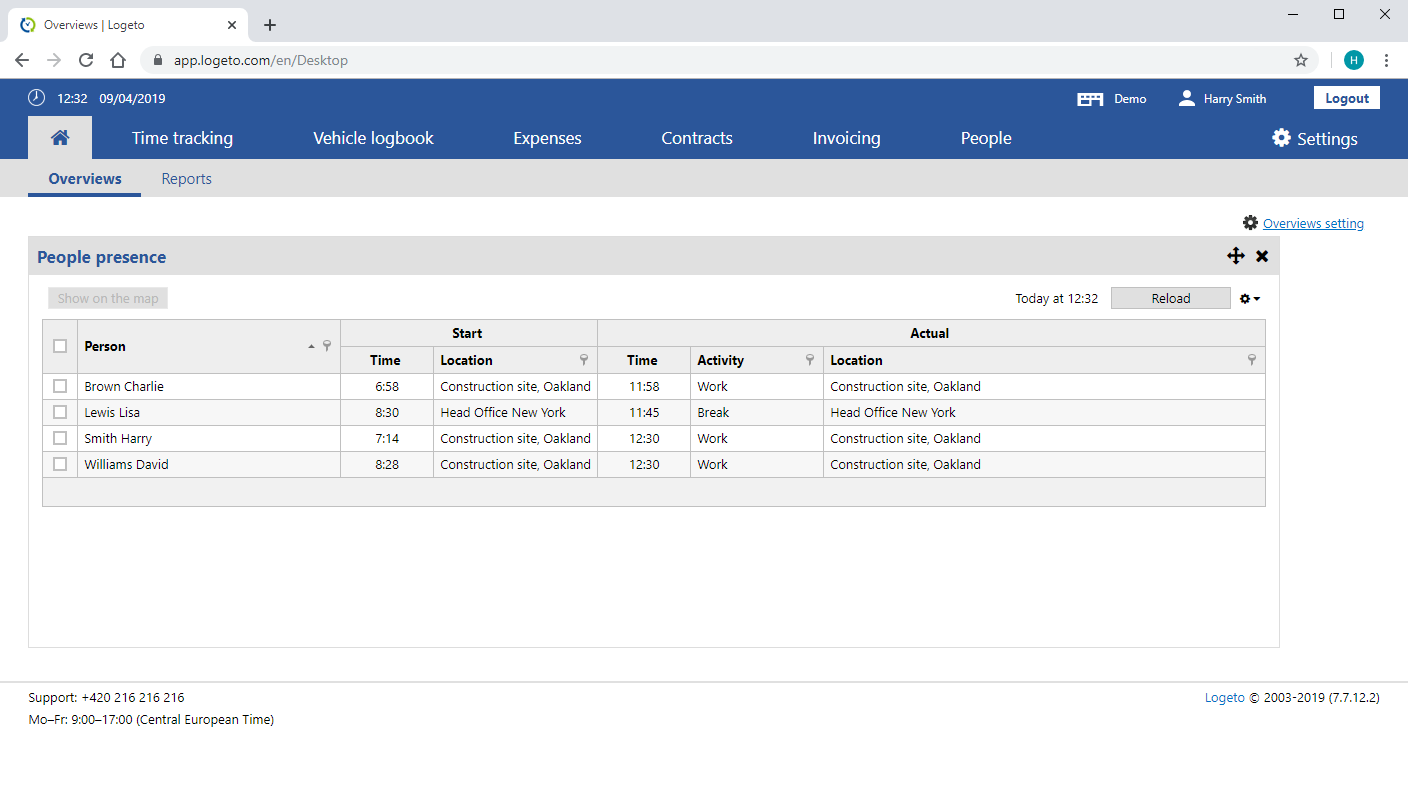
Task: Click the Activity column filter icon
Action: 810,360
